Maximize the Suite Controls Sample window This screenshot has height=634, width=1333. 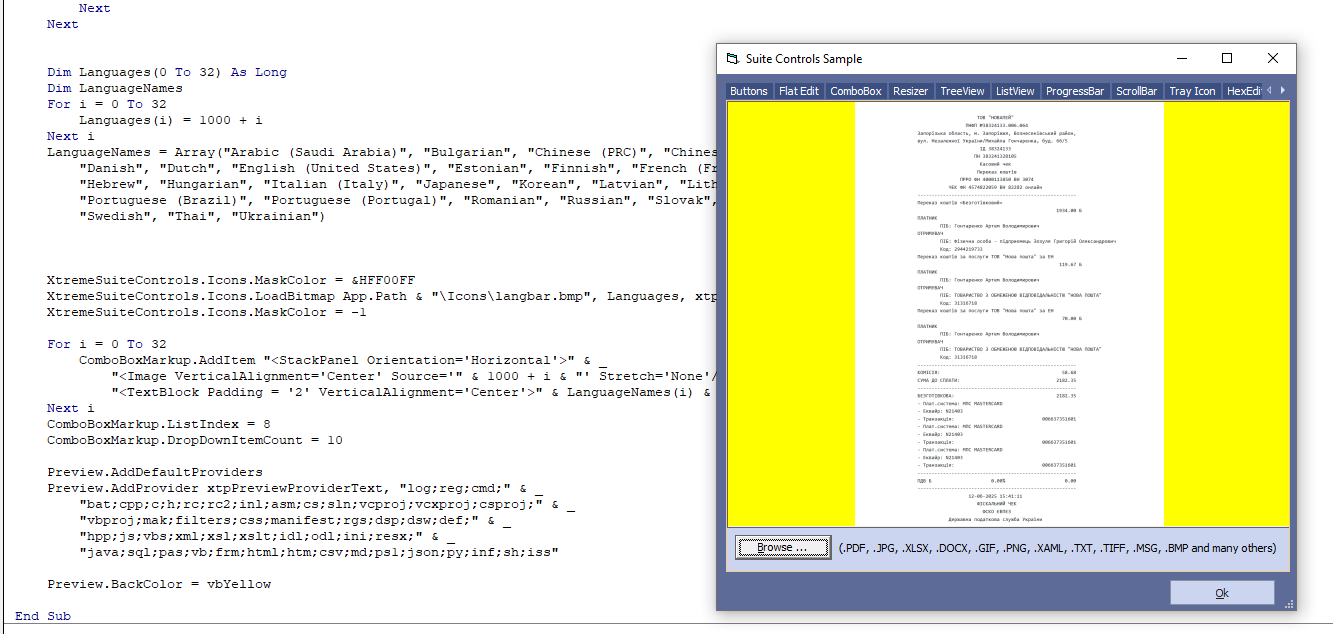click(x=1227, y=59)
